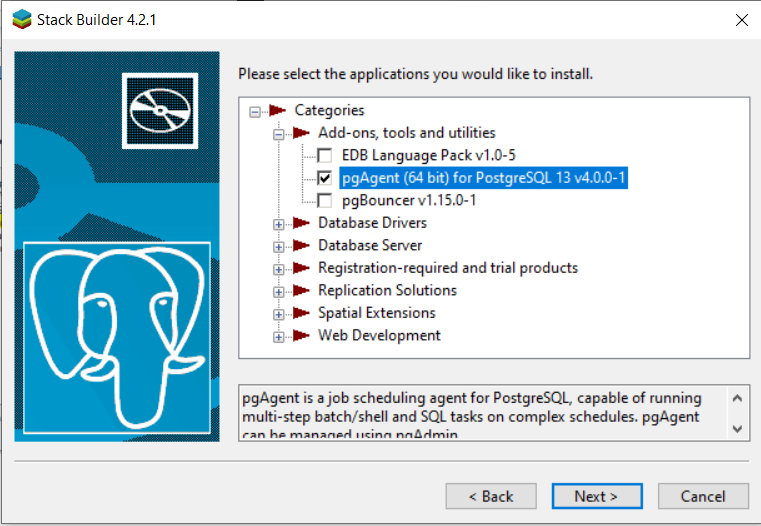Go to the Next > step
The width and height of the screenshot is (761, 526).
click(597, 496)
